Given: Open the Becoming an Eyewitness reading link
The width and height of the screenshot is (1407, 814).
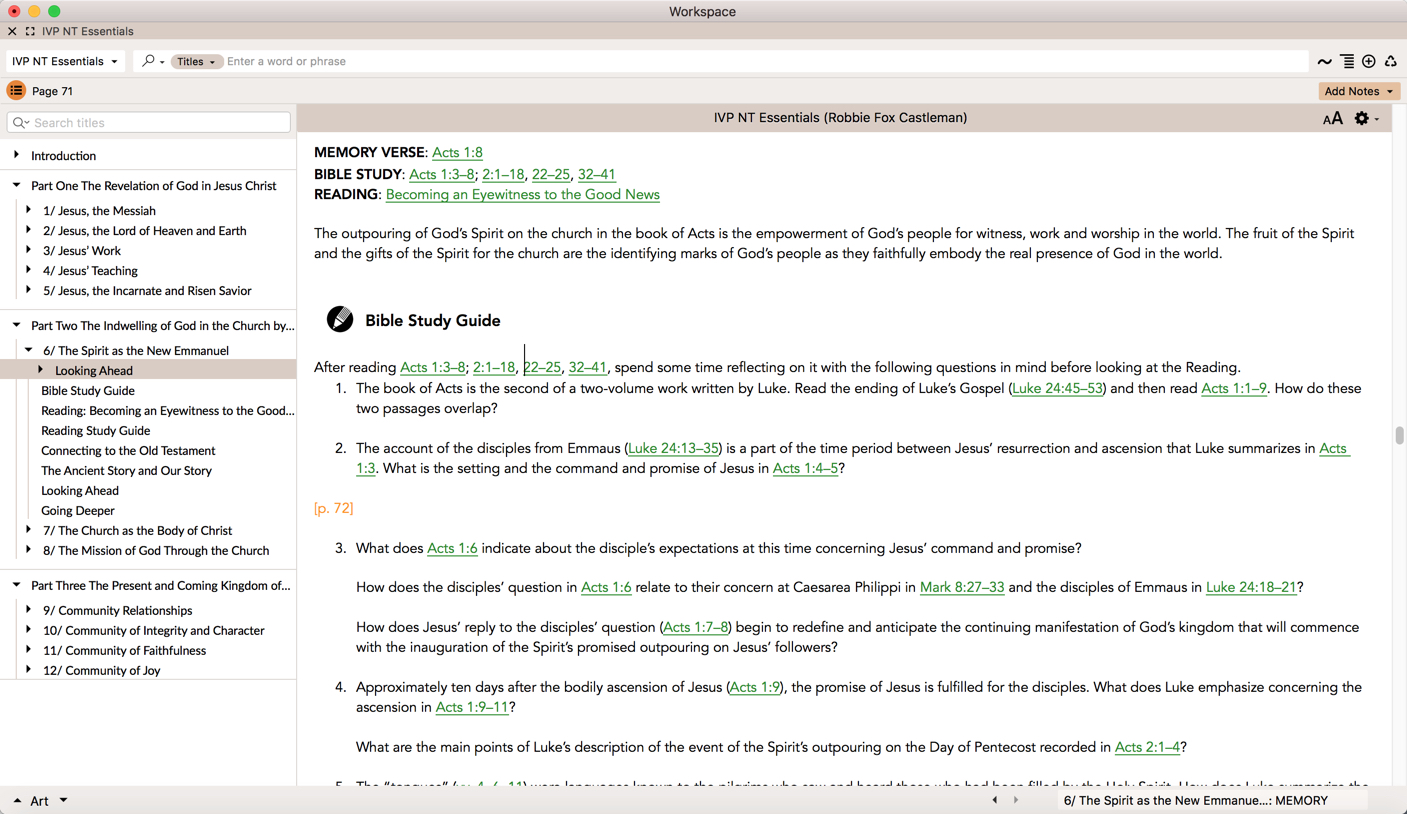Looking at the screenshot, I should click(x=522, y=194).
